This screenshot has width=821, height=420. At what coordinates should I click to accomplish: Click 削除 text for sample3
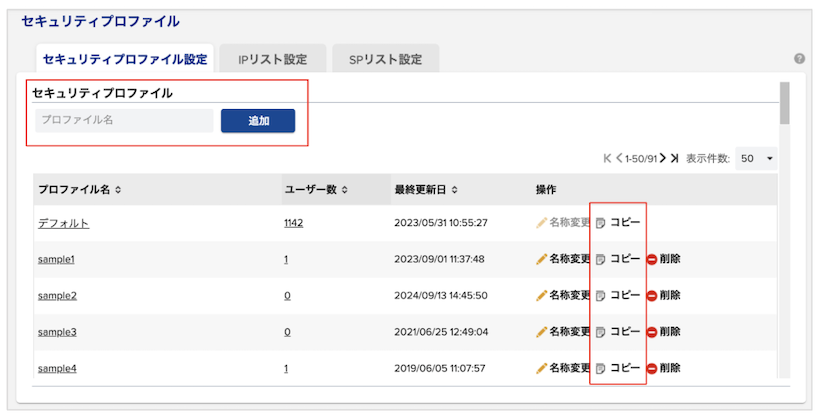670,331
